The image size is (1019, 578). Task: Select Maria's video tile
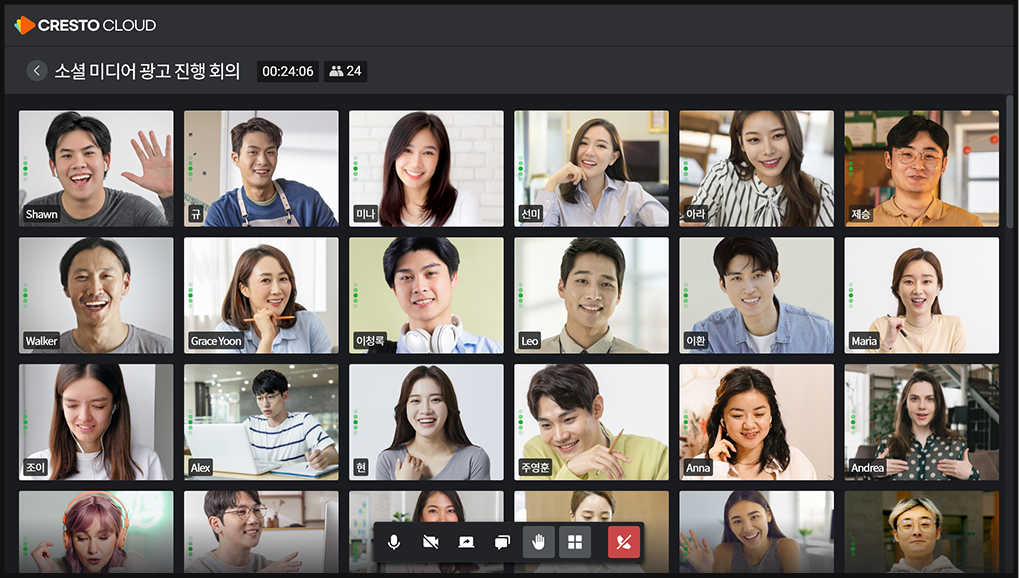tap(922, 295)
